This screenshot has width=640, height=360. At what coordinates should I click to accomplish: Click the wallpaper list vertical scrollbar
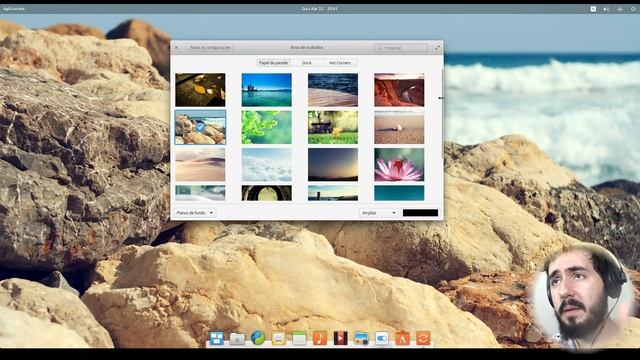click(x=442, y=114)
